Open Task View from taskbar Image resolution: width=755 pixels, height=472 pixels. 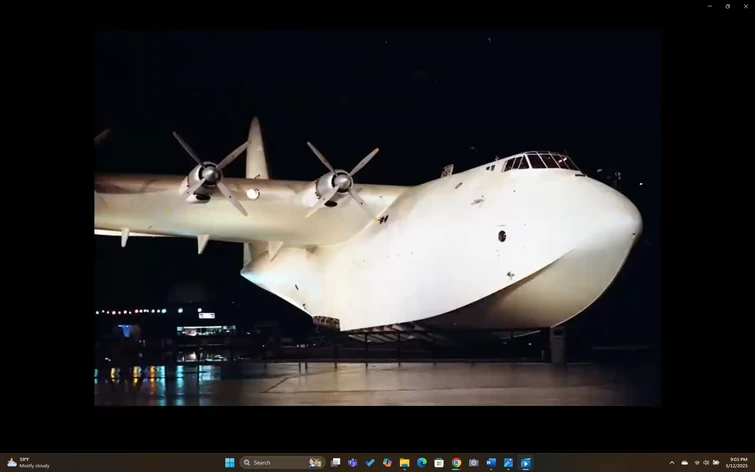click(x=336, y=463)
